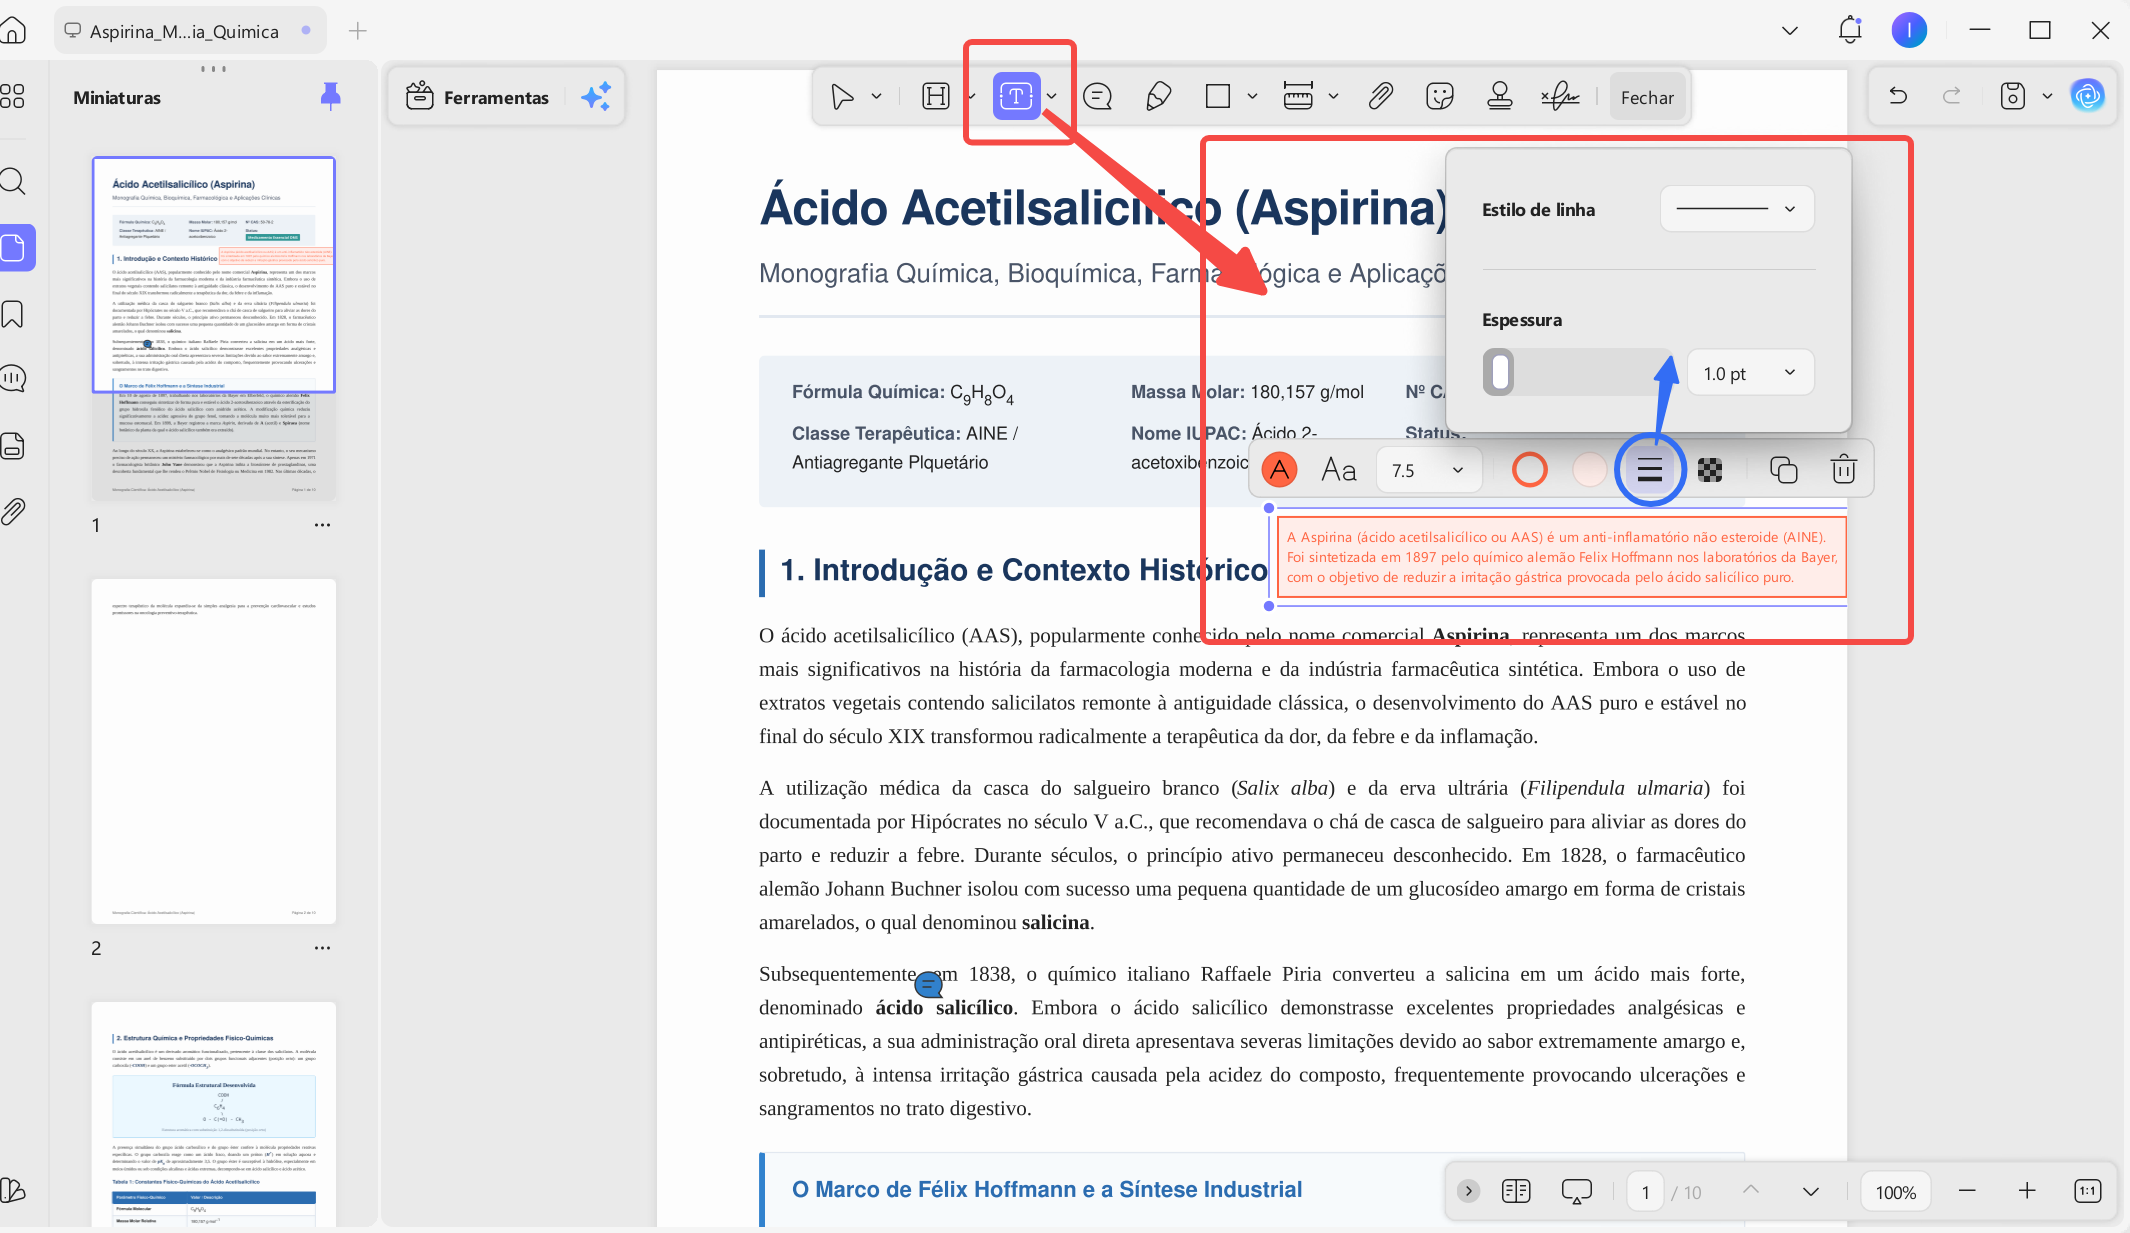Open the Estilo de linha dropdown
Viewport: 2130px width, 1233px height.
coord(1737,209)
